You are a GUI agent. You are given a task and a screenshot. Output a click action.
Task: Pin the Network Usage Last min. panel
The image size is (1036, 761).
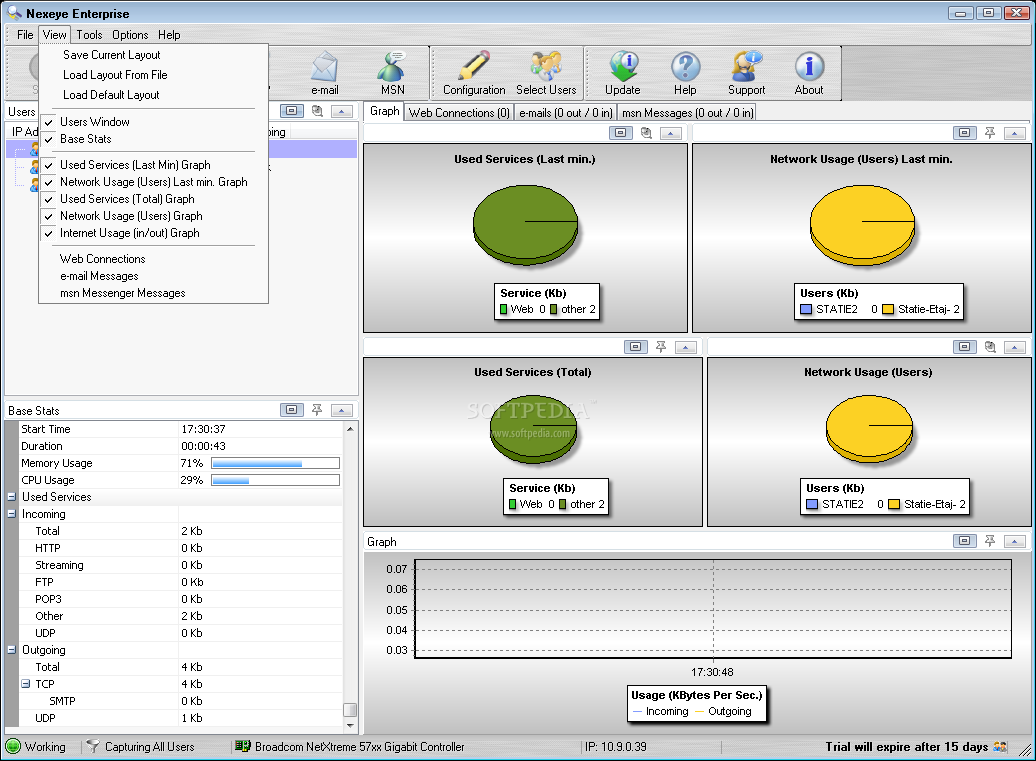[x=990, y=133]
